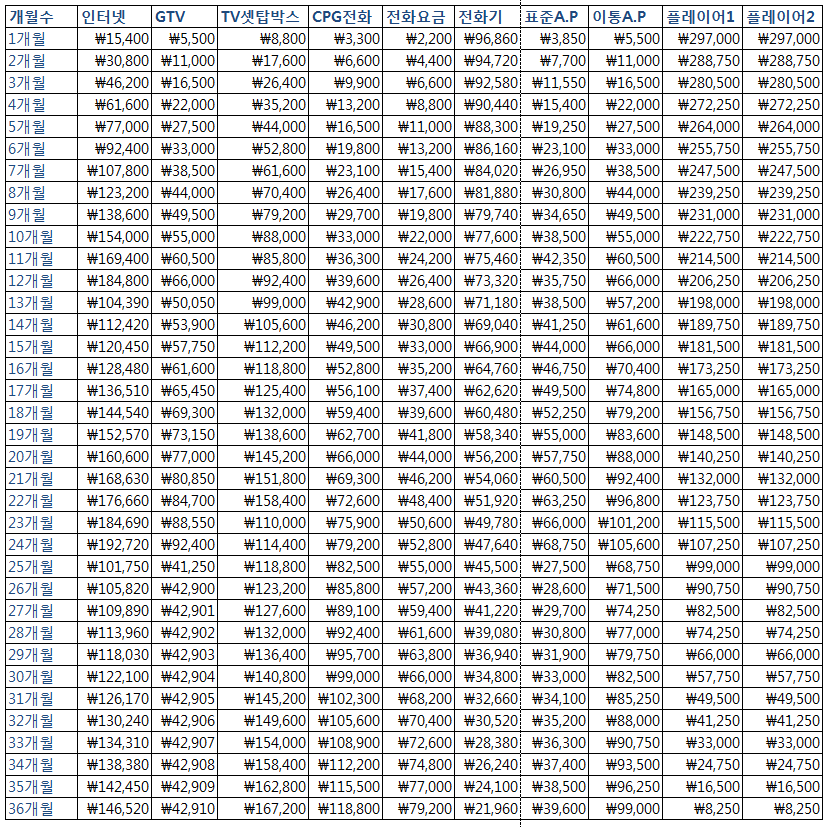
Task: Click the 18개월 row label
Action: point(42,413)
